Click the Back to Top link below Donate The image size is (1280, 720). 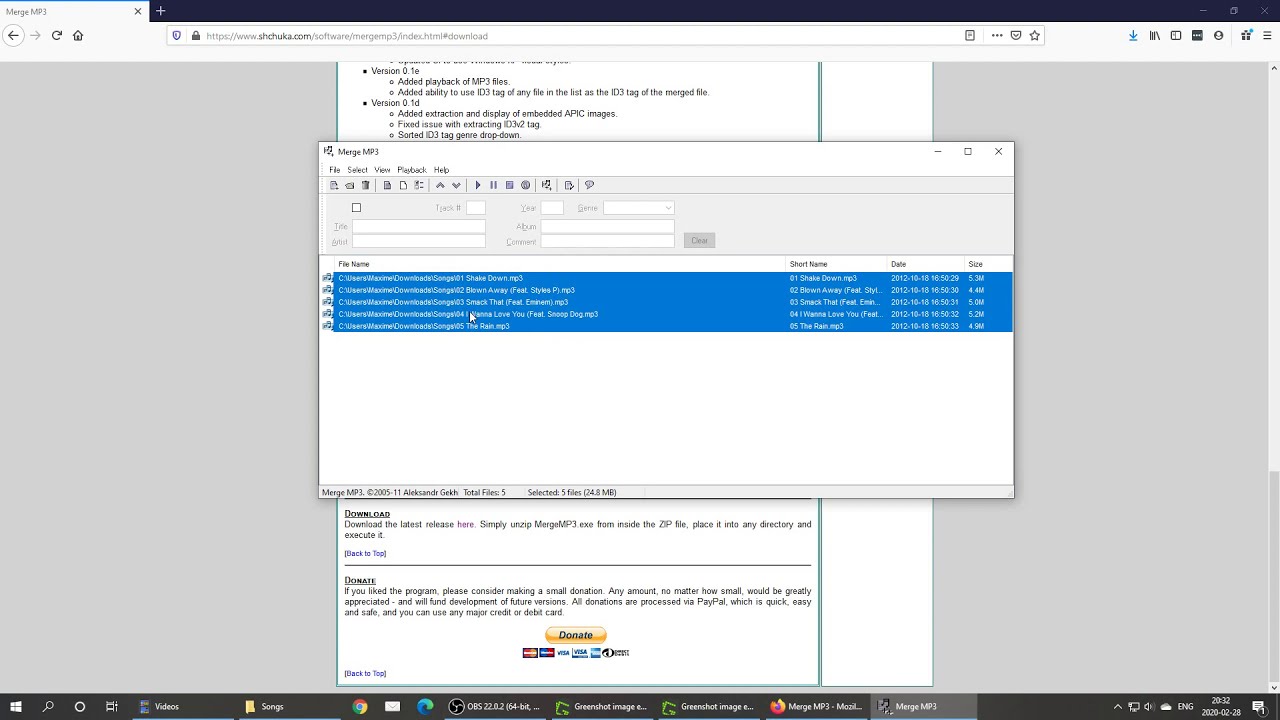tap(365, 673)
